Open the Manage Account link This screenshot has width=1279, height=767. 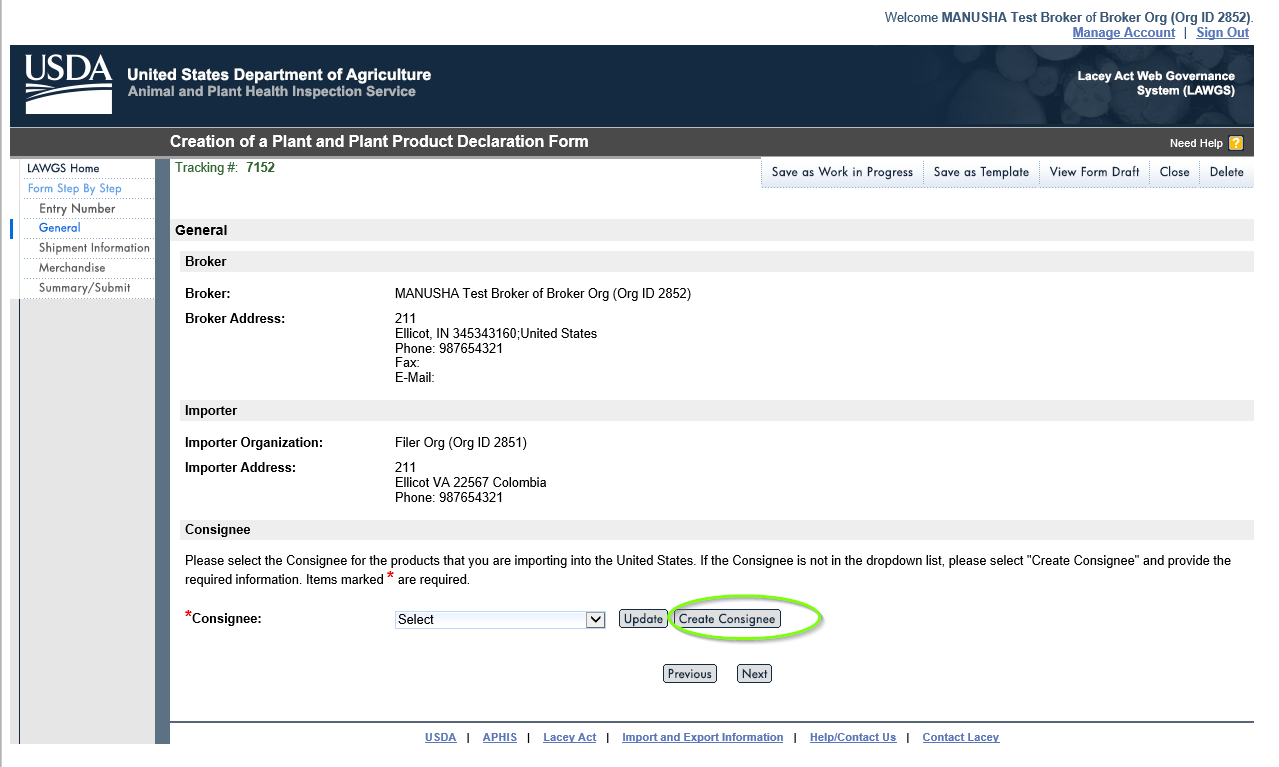(1123, 33)
